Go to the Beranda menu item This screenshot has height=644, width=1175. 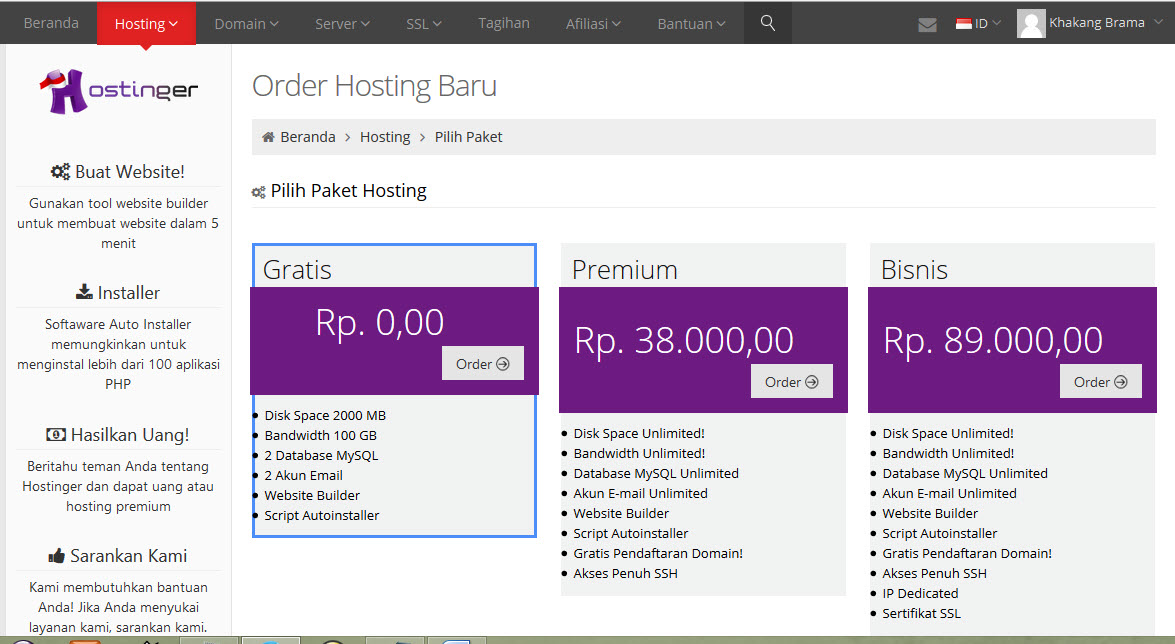point(51,23)
